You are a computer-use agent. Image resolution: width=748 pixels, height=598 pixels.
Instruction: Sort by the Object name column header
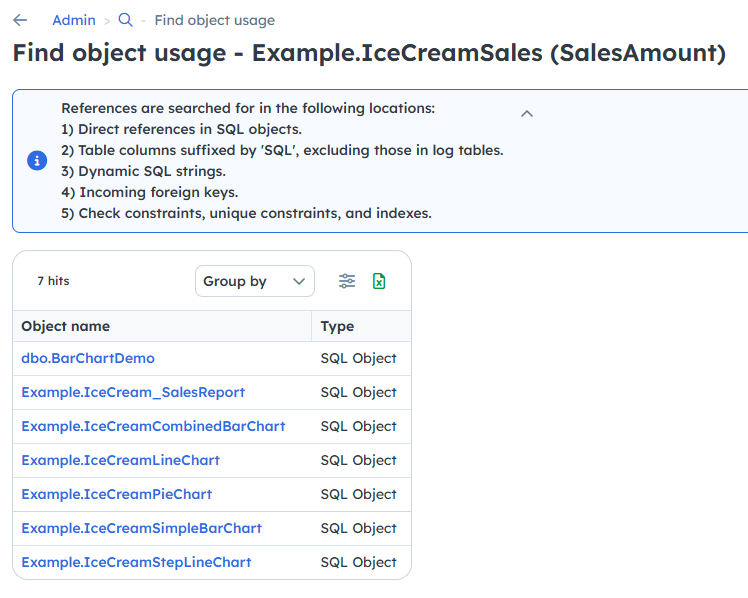[66, 326]
